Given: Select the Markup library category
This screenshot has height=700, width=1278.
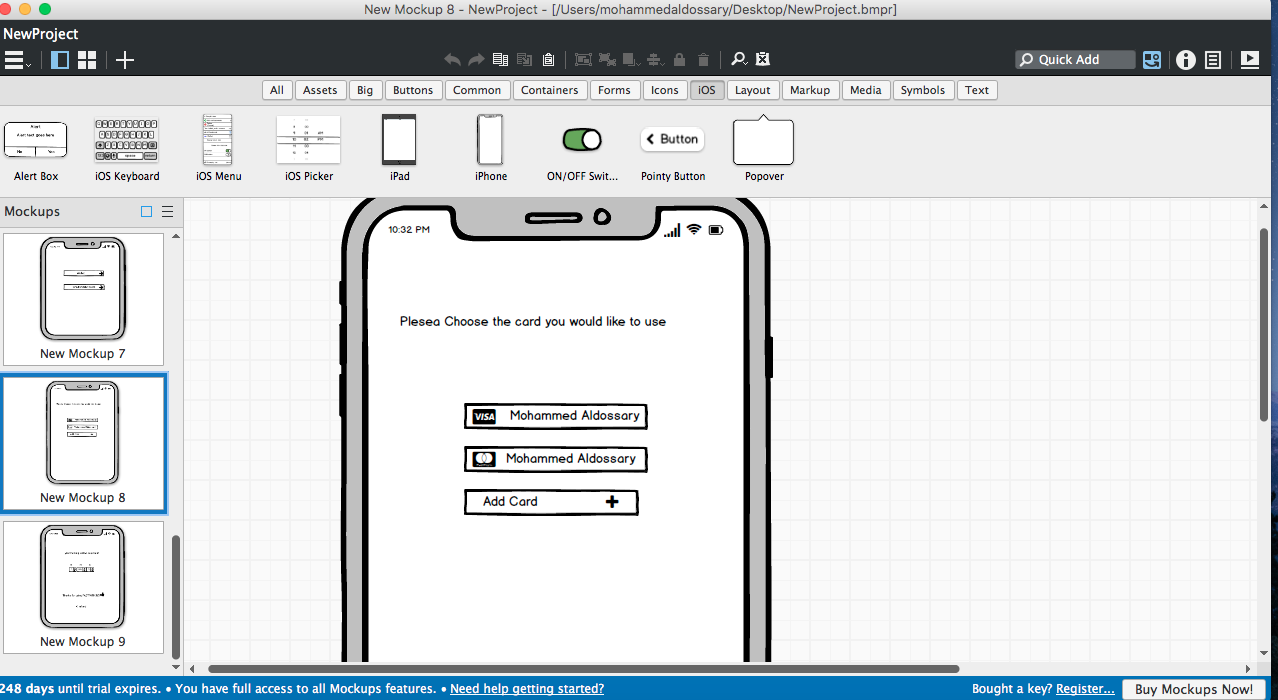Looking at the screenshot, I should pos(810,90).
